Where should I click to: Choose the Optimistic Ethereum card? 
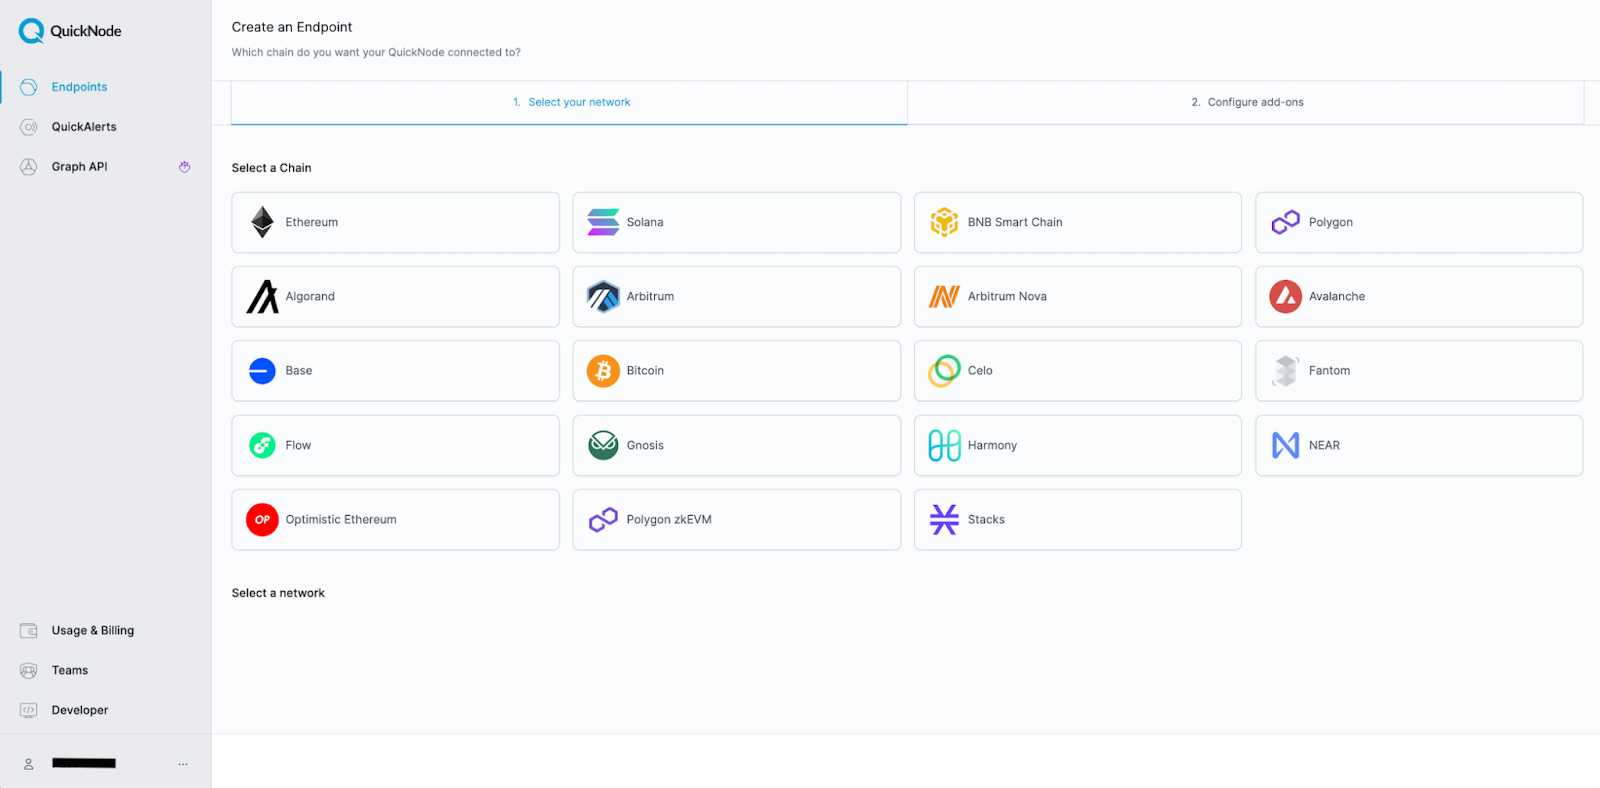[395, 519]
